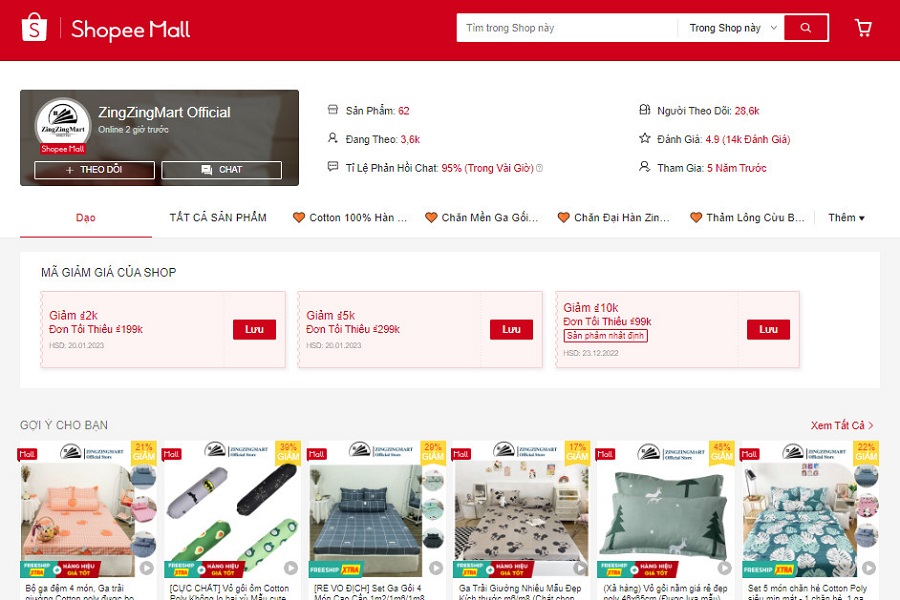Viewport: 900px width, 600px height.
Task: Click the heart icon beside Cotton 100% Hàn
Action: coord(298,217)
